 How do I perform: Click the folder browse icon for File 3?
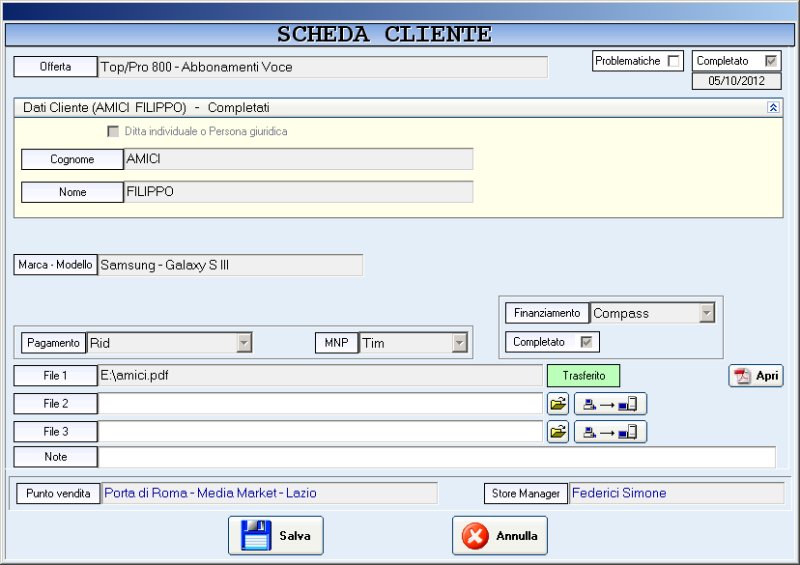pyautogui.click(x=558, y=432)
